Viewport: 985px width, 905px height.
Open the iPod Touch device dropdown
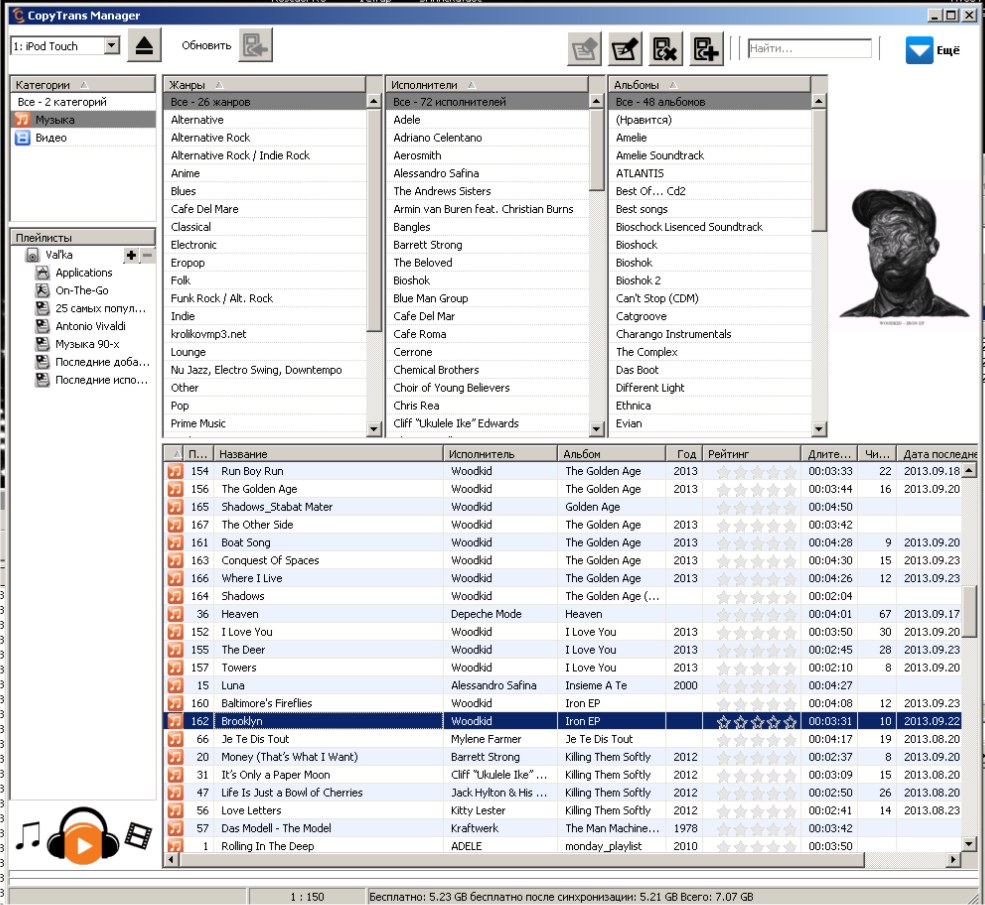(111, 46)
